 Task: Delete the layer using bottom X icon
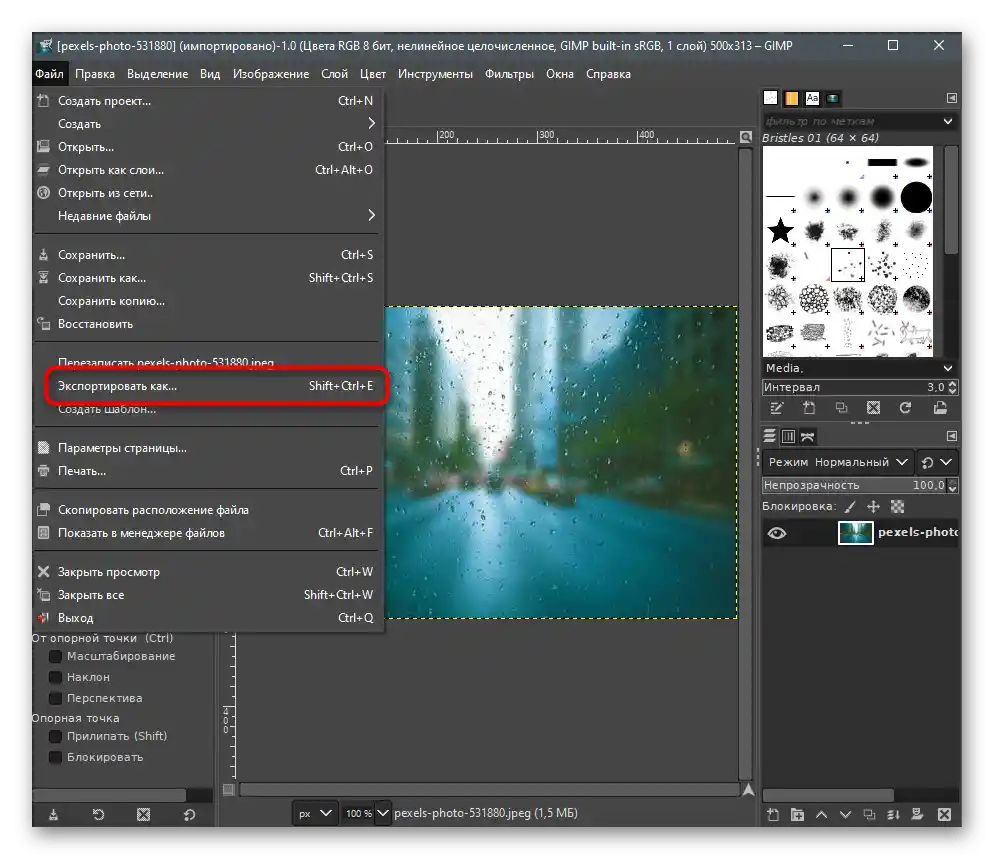(x=944, y=815)
